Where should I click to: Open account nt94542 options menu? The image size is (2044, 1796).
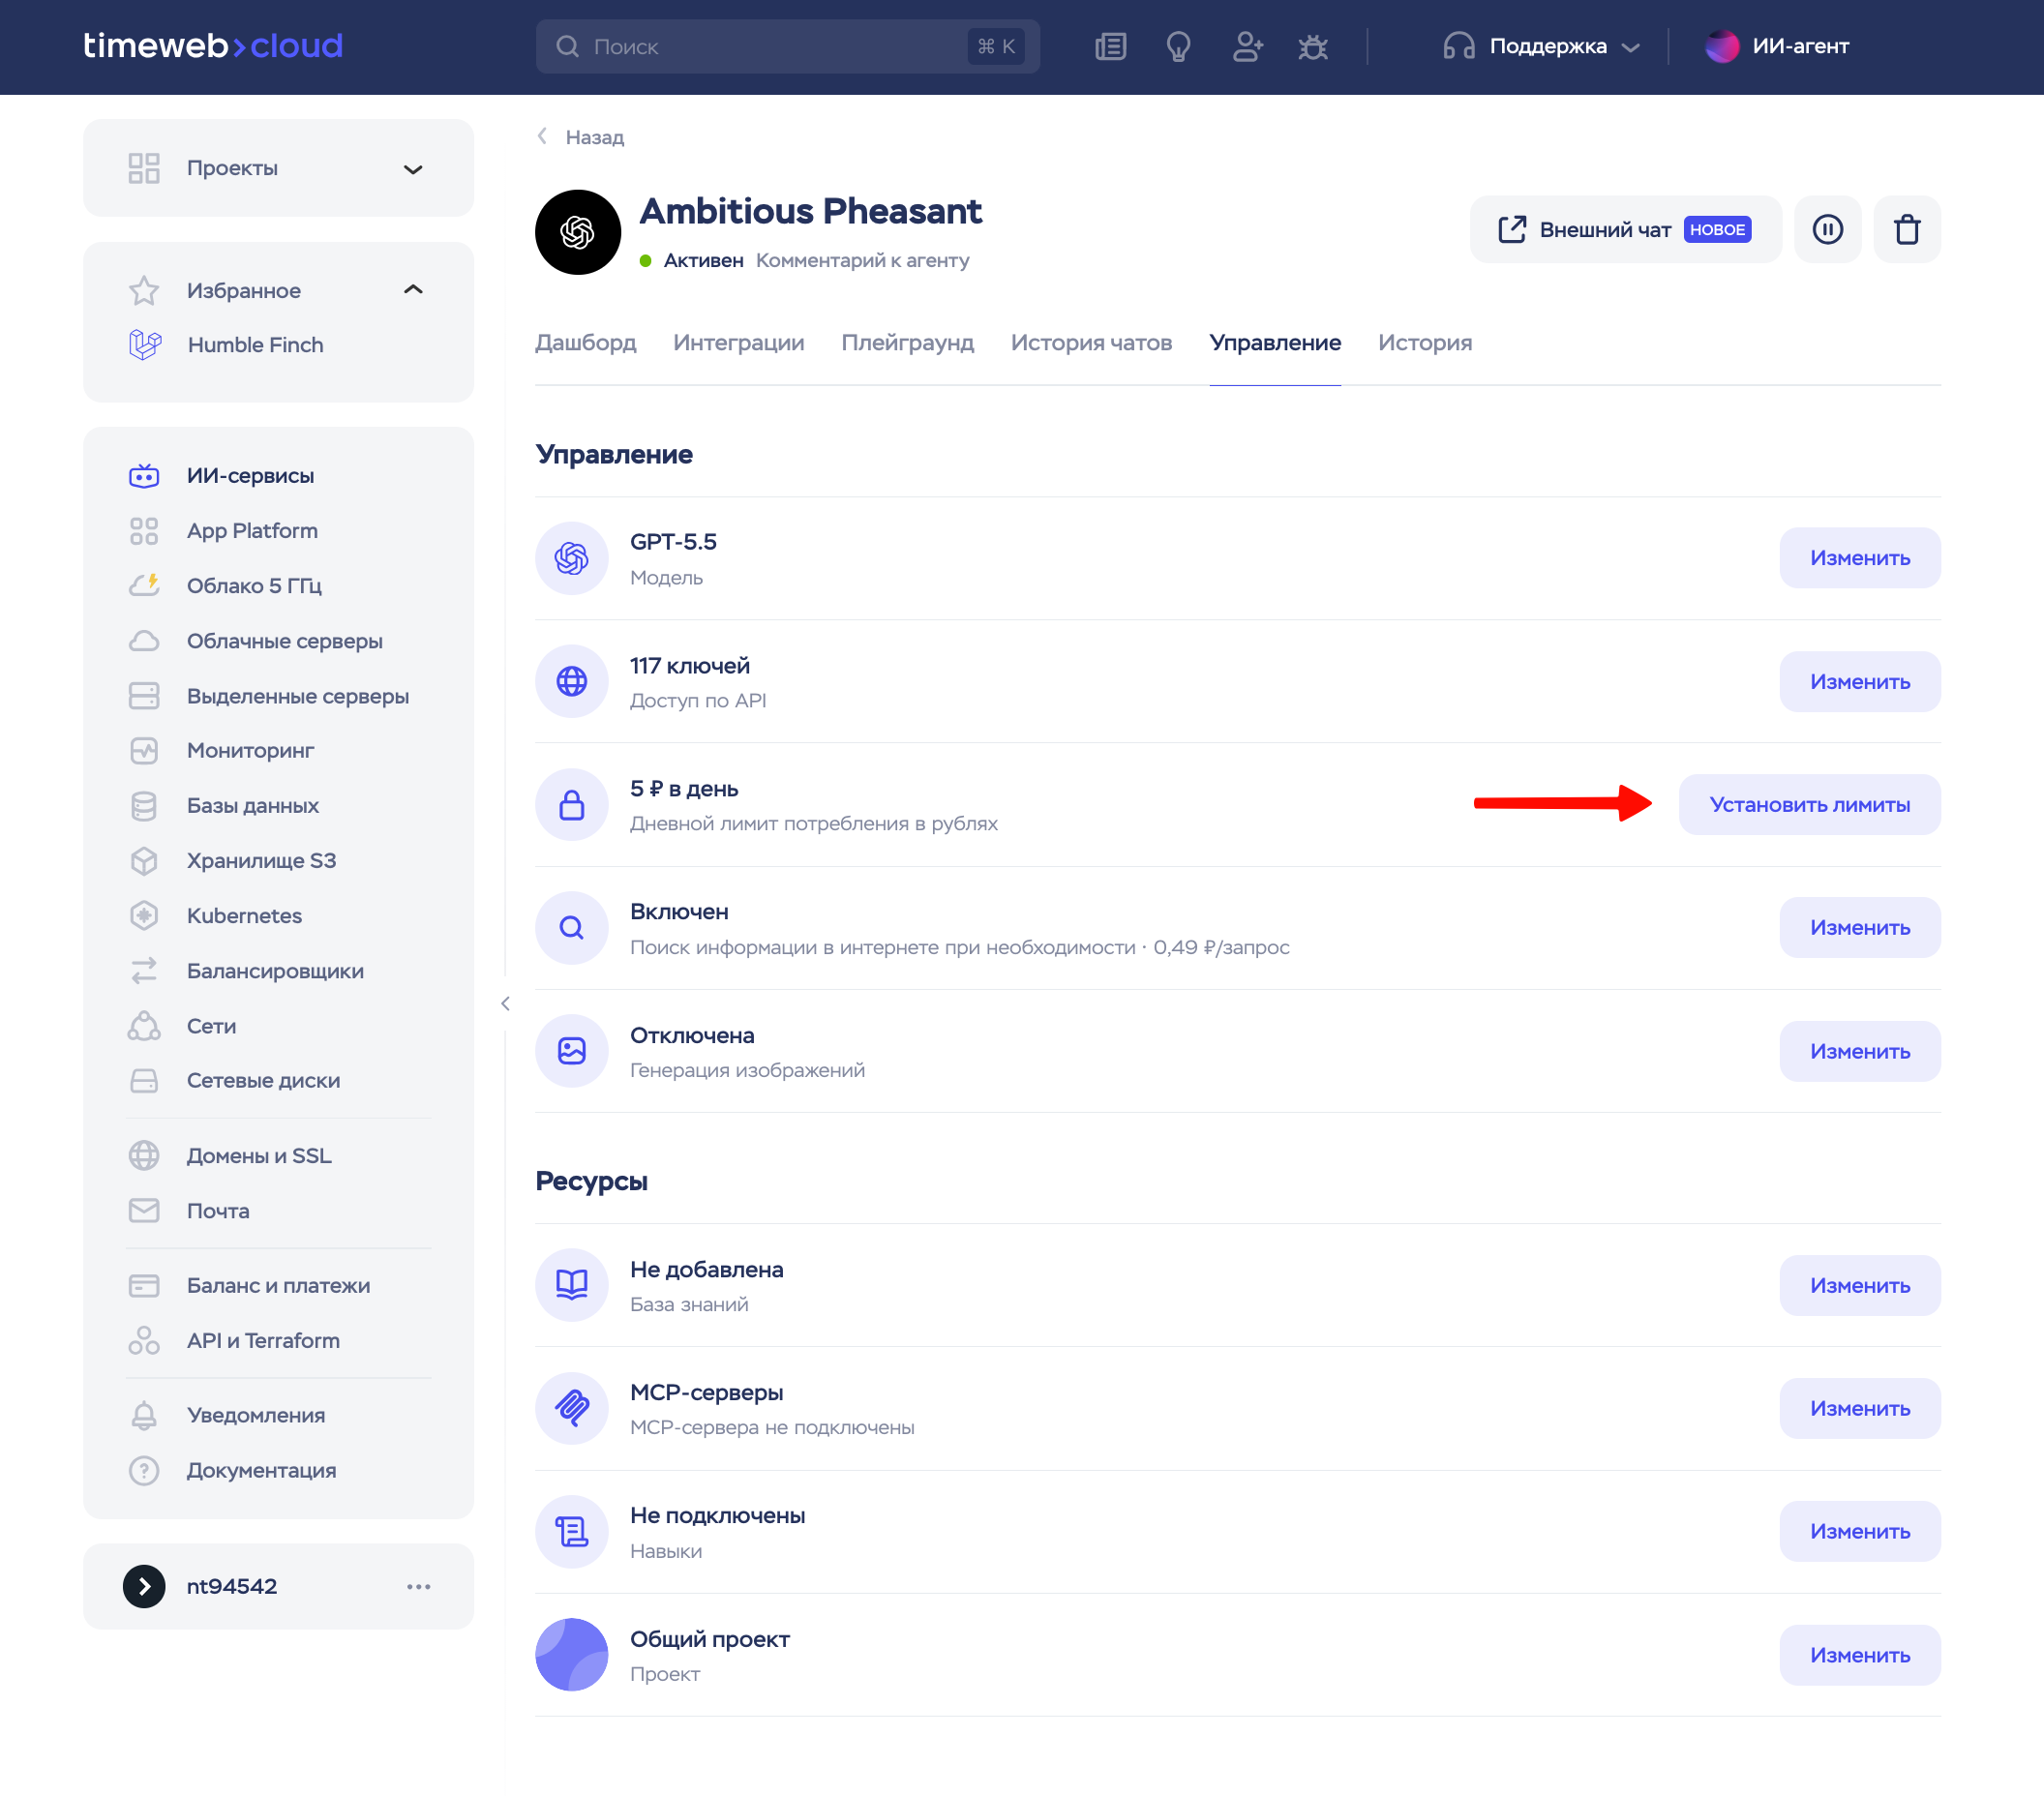click(x=419, y=1586)
